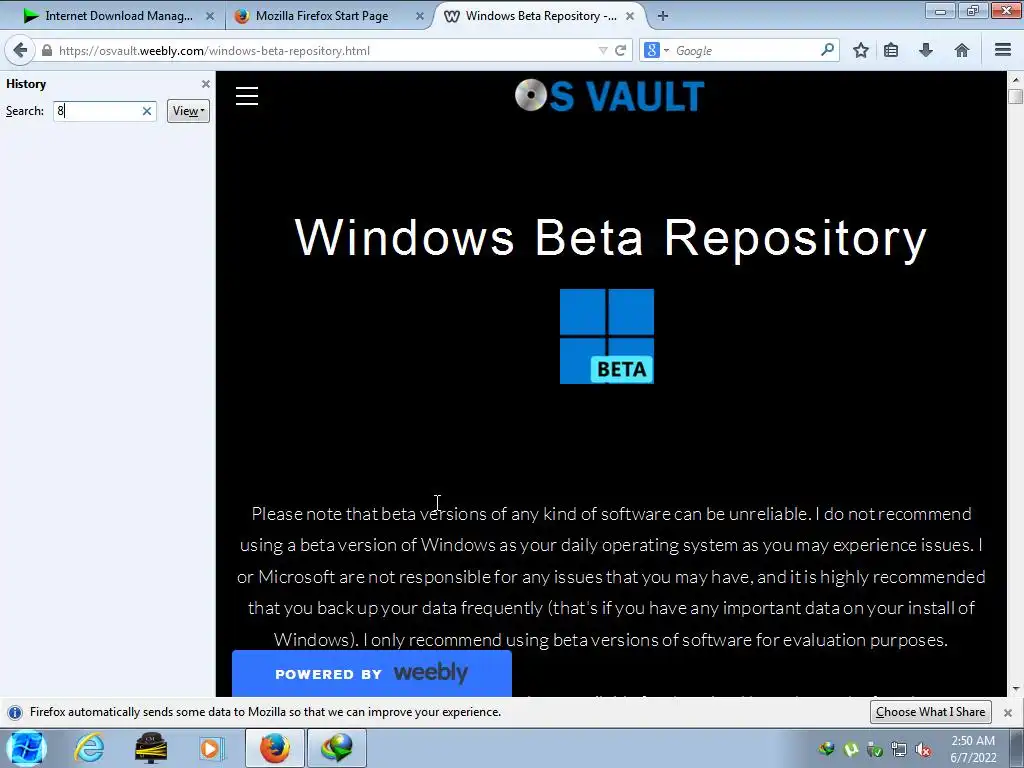Click the Windows Beta Repository heading
Screen dimensions: 1024x768
611,238
